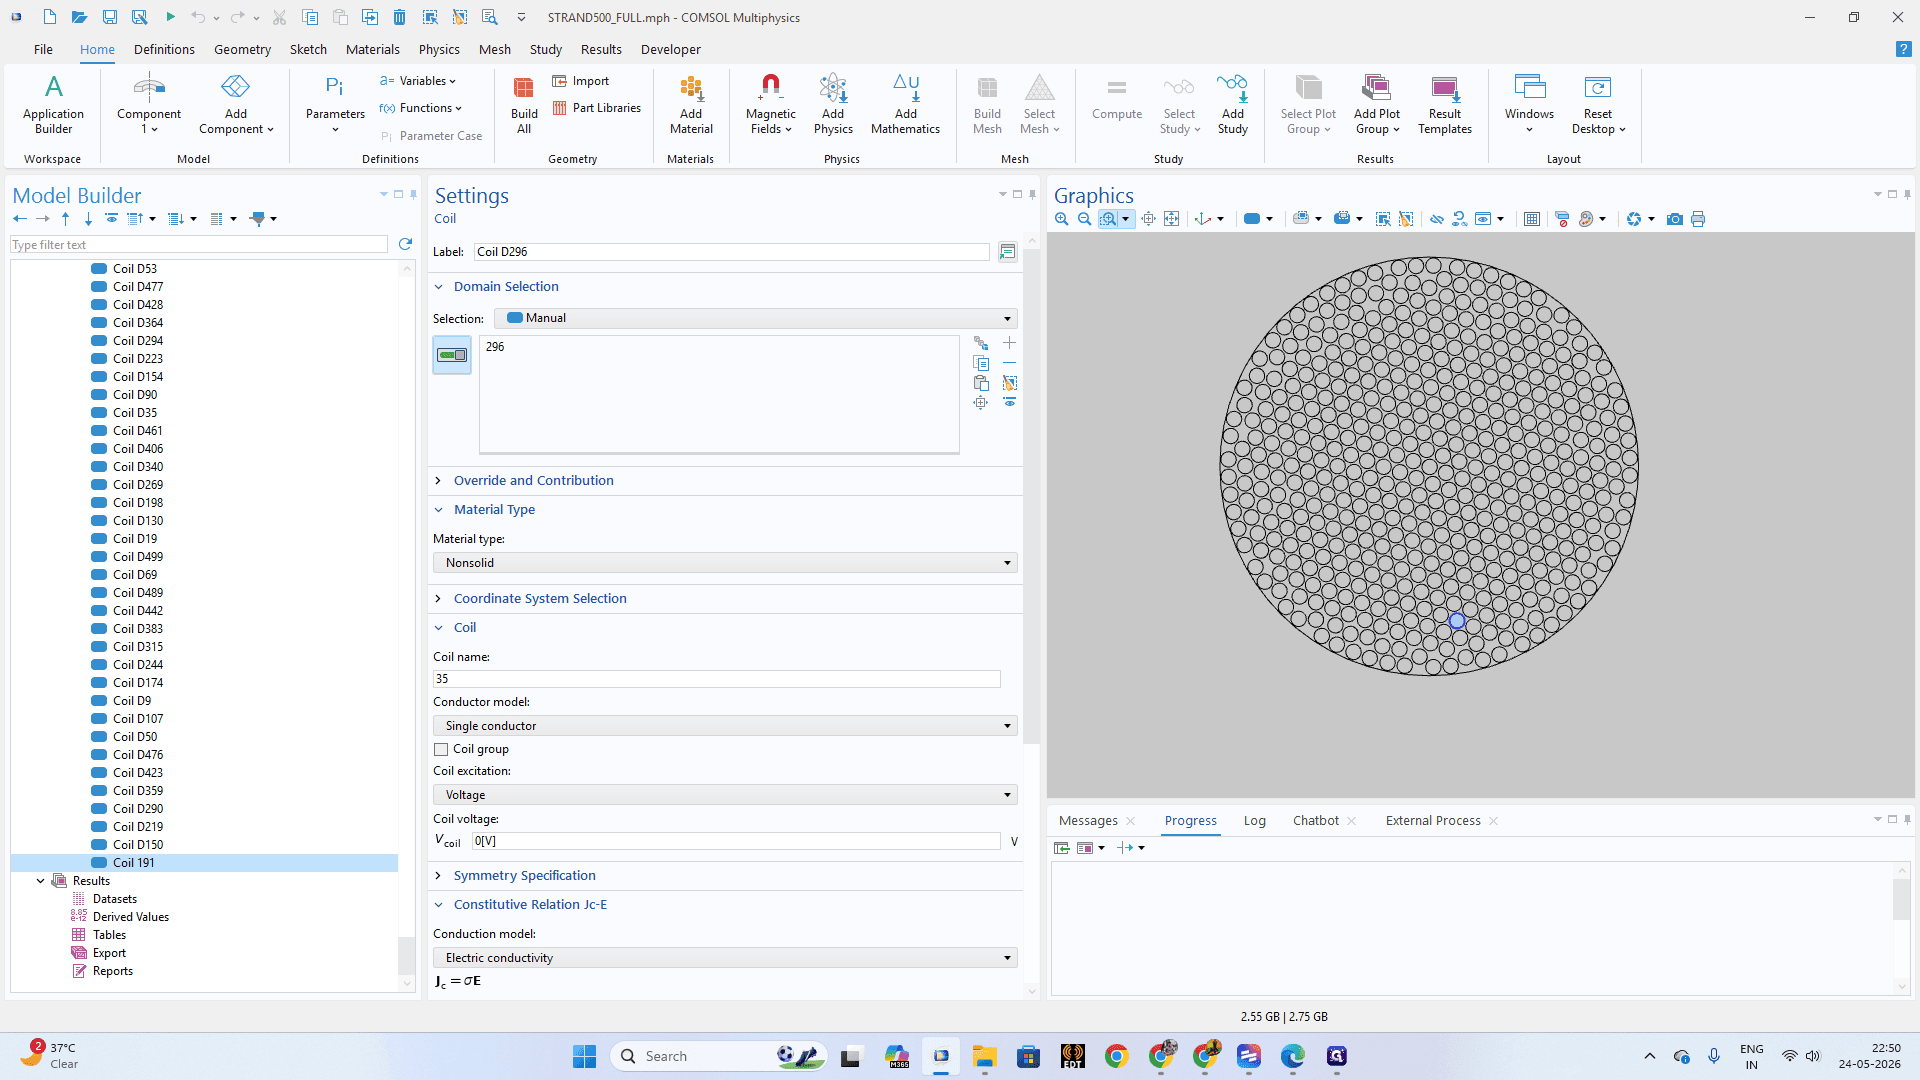The height and width of the screenshot is (1080, 1920).
Task: Go to previous node in Model Builder
Action: point(20,218)
